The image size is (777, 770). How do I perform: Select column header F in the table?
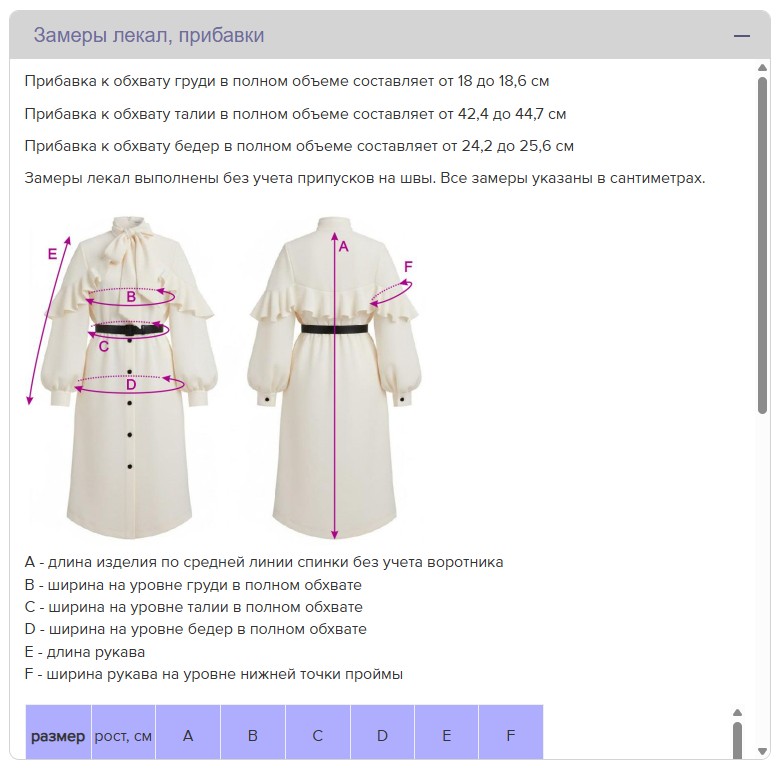click(x=511, y=736)
